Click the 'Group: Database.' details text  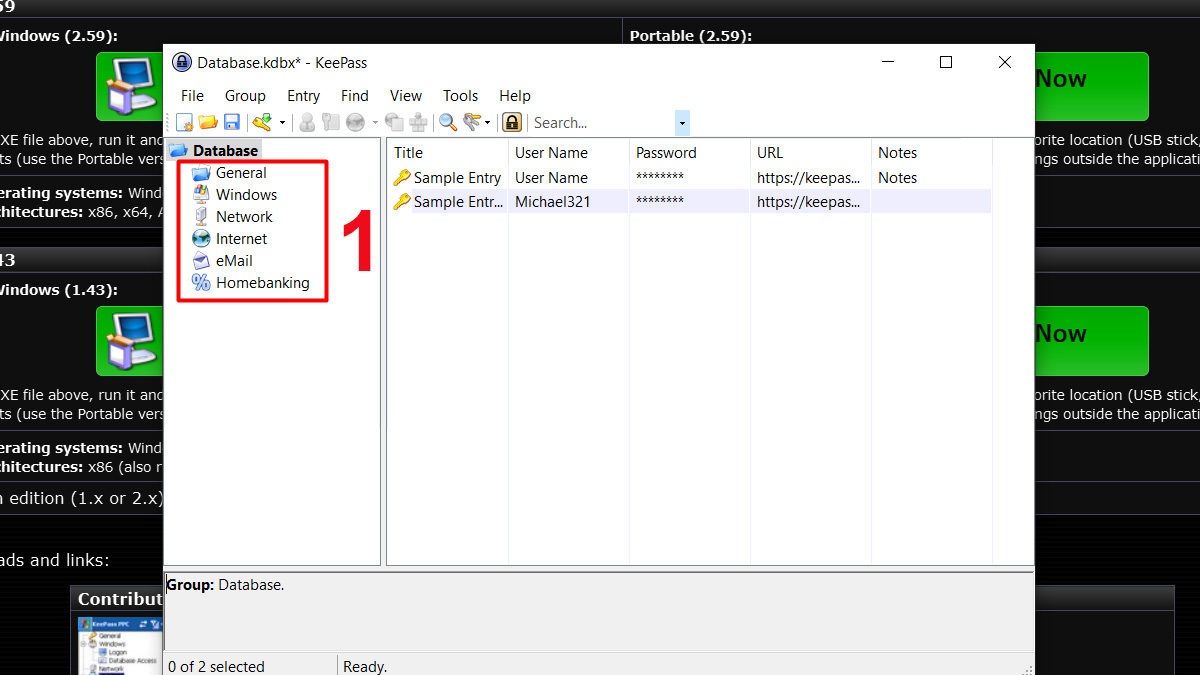tap(225, 585)
